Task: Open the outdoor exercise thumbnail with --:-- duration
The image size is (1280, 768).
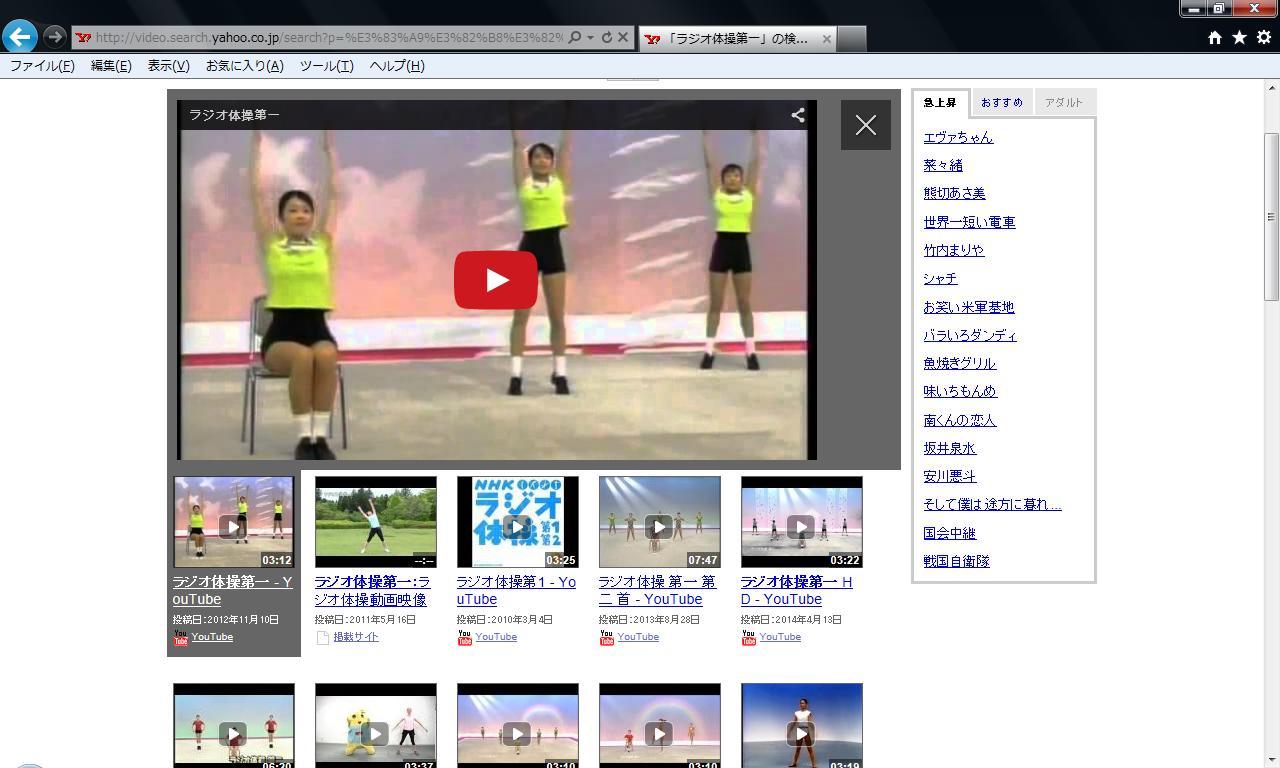Action: 376,522
